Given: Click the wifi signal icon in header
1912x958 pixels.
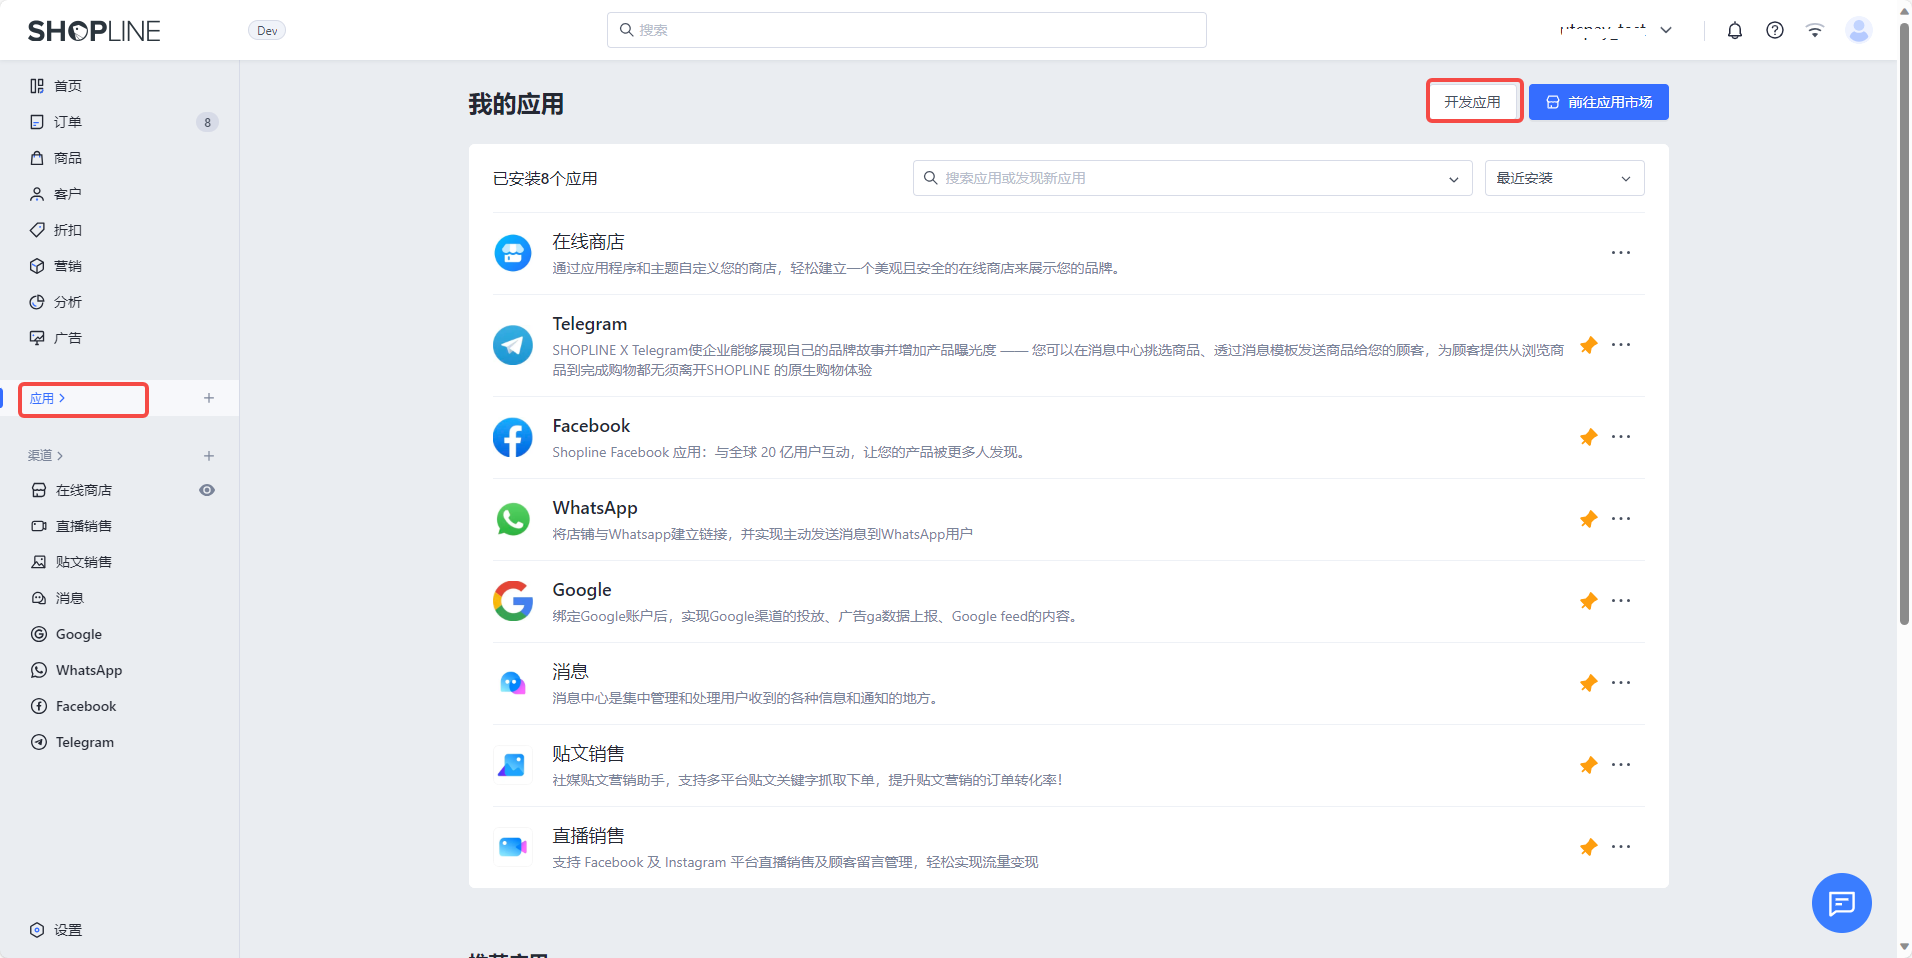Looking at the screenshot, I should click(1815, 30).
